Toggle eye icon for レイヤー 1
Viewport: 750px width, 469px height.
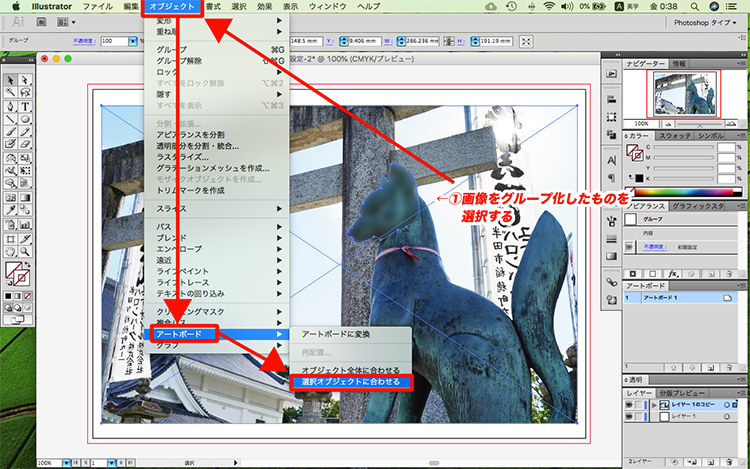[x=631, y=416]
